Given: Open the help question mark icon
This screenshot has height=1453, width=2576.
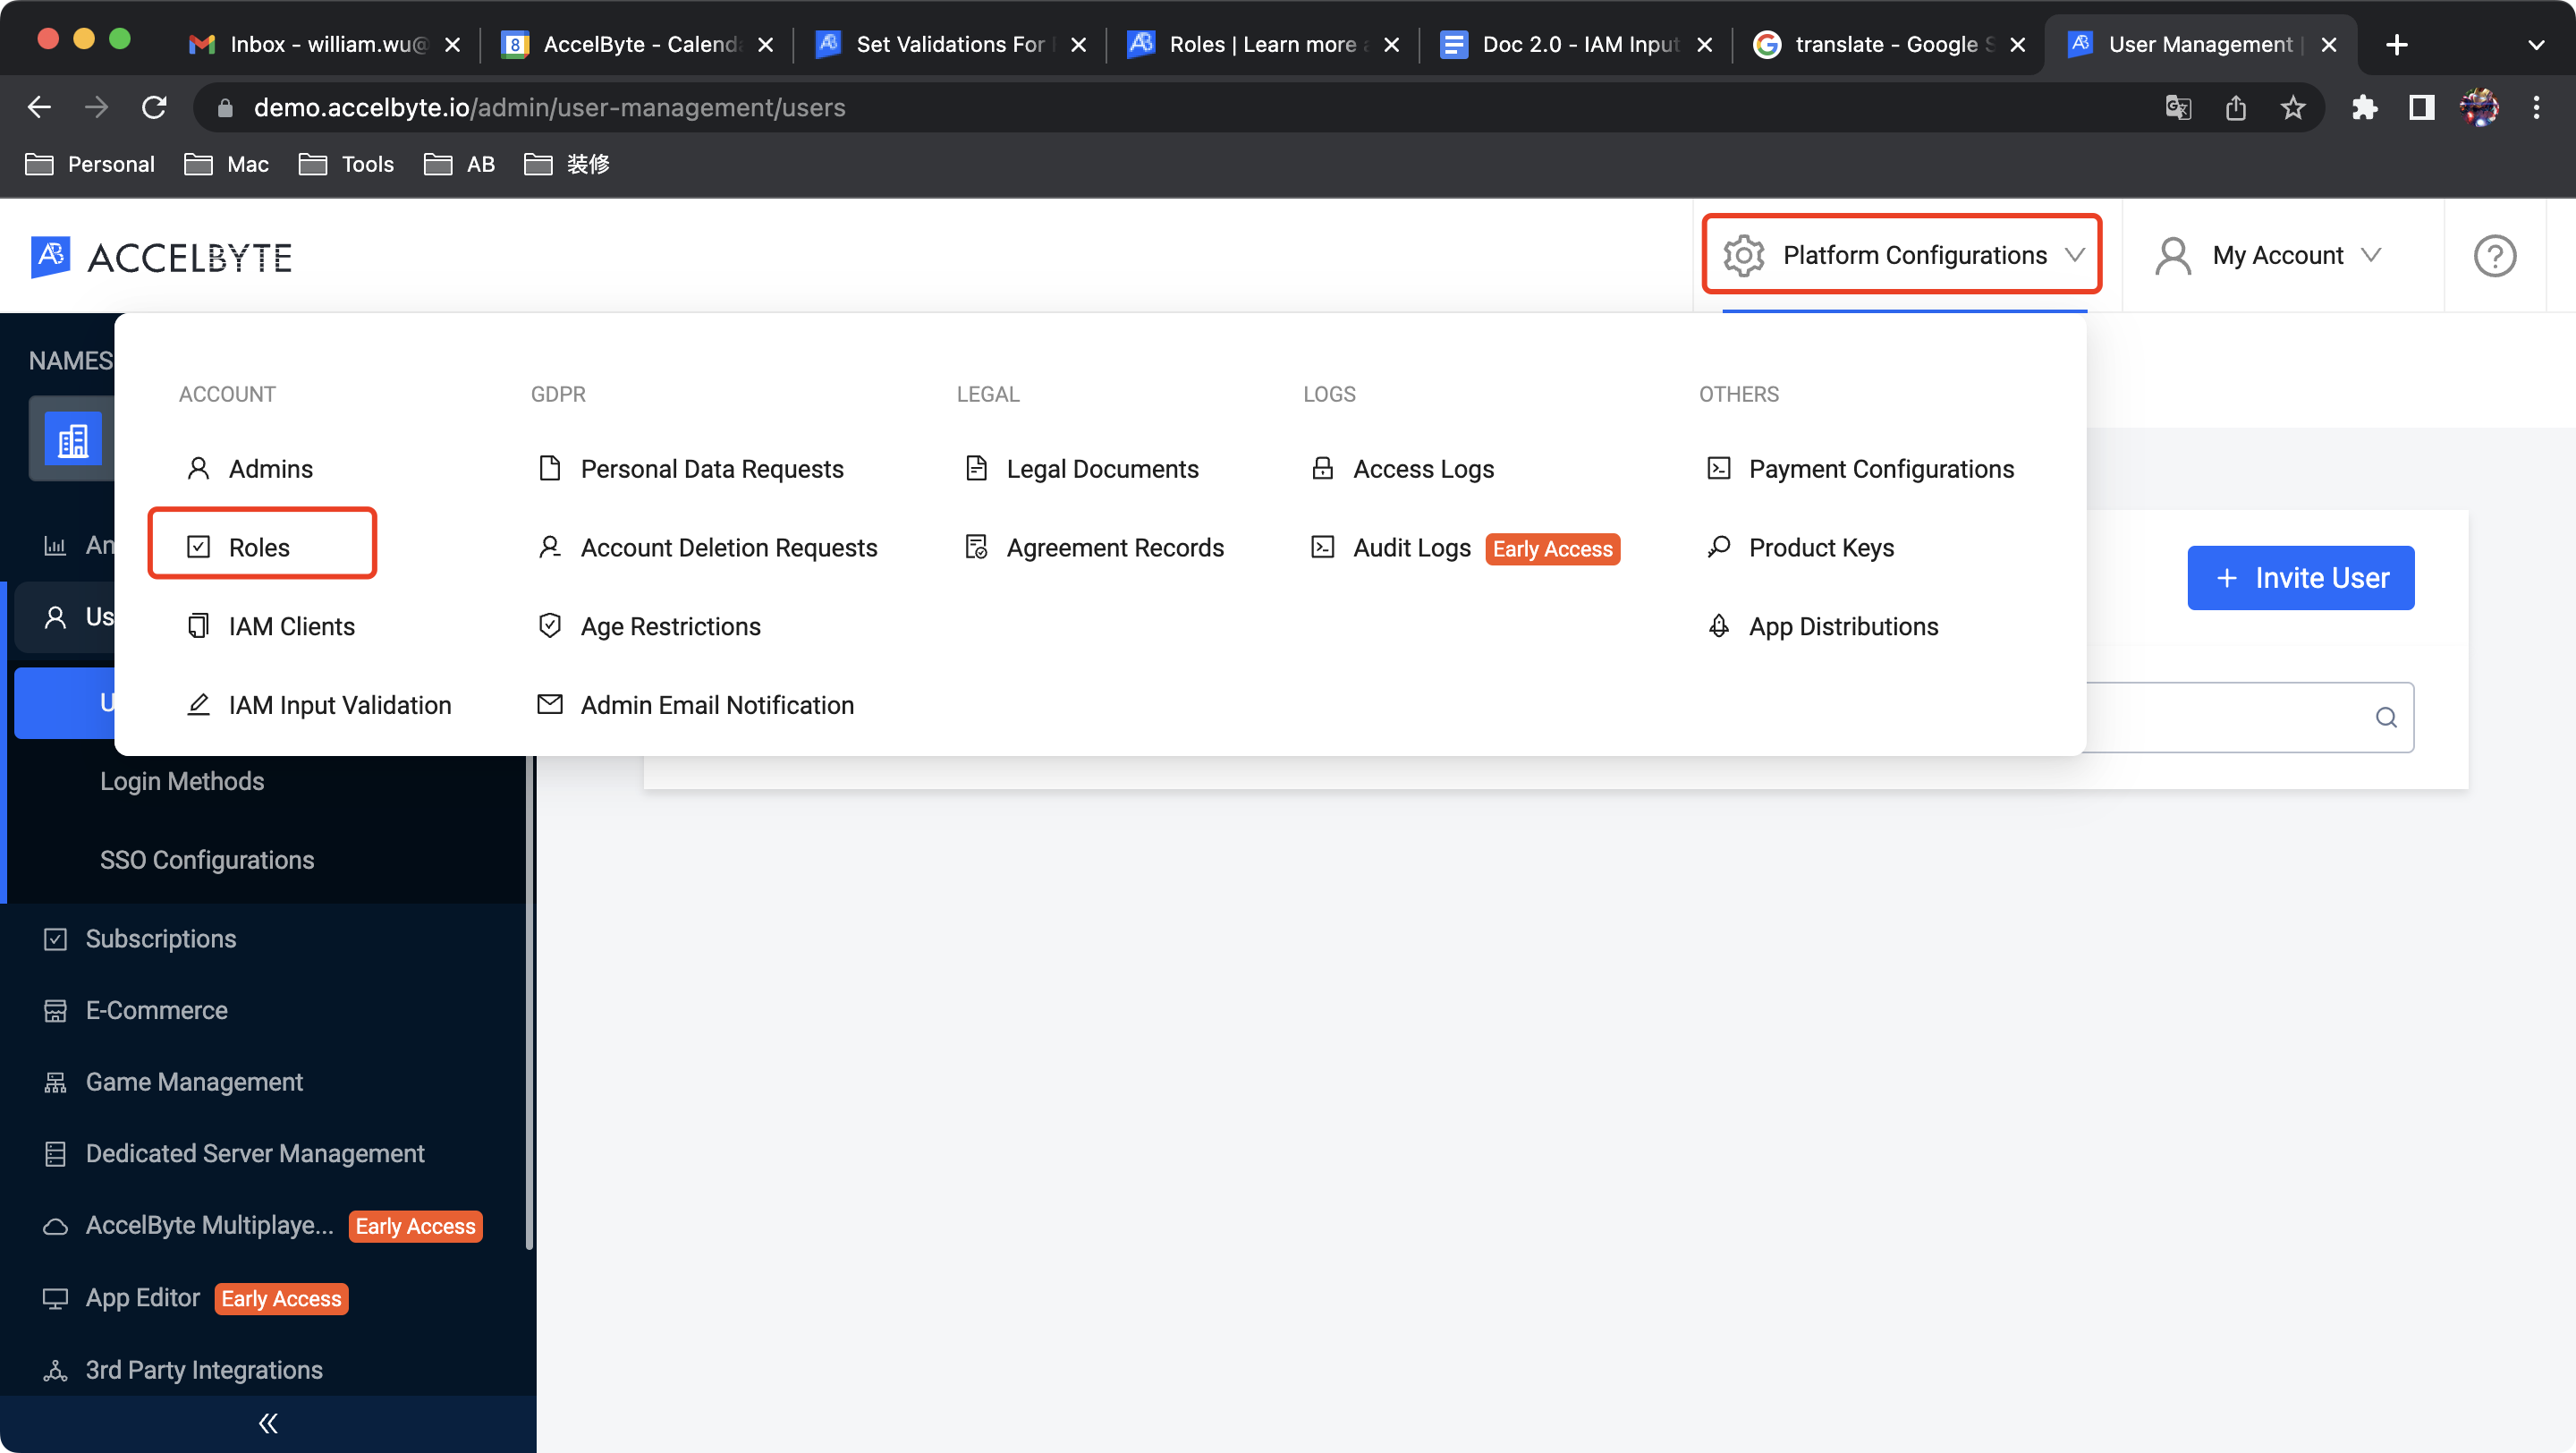Looking at the screenshot, I should (x=2494, y=255).
